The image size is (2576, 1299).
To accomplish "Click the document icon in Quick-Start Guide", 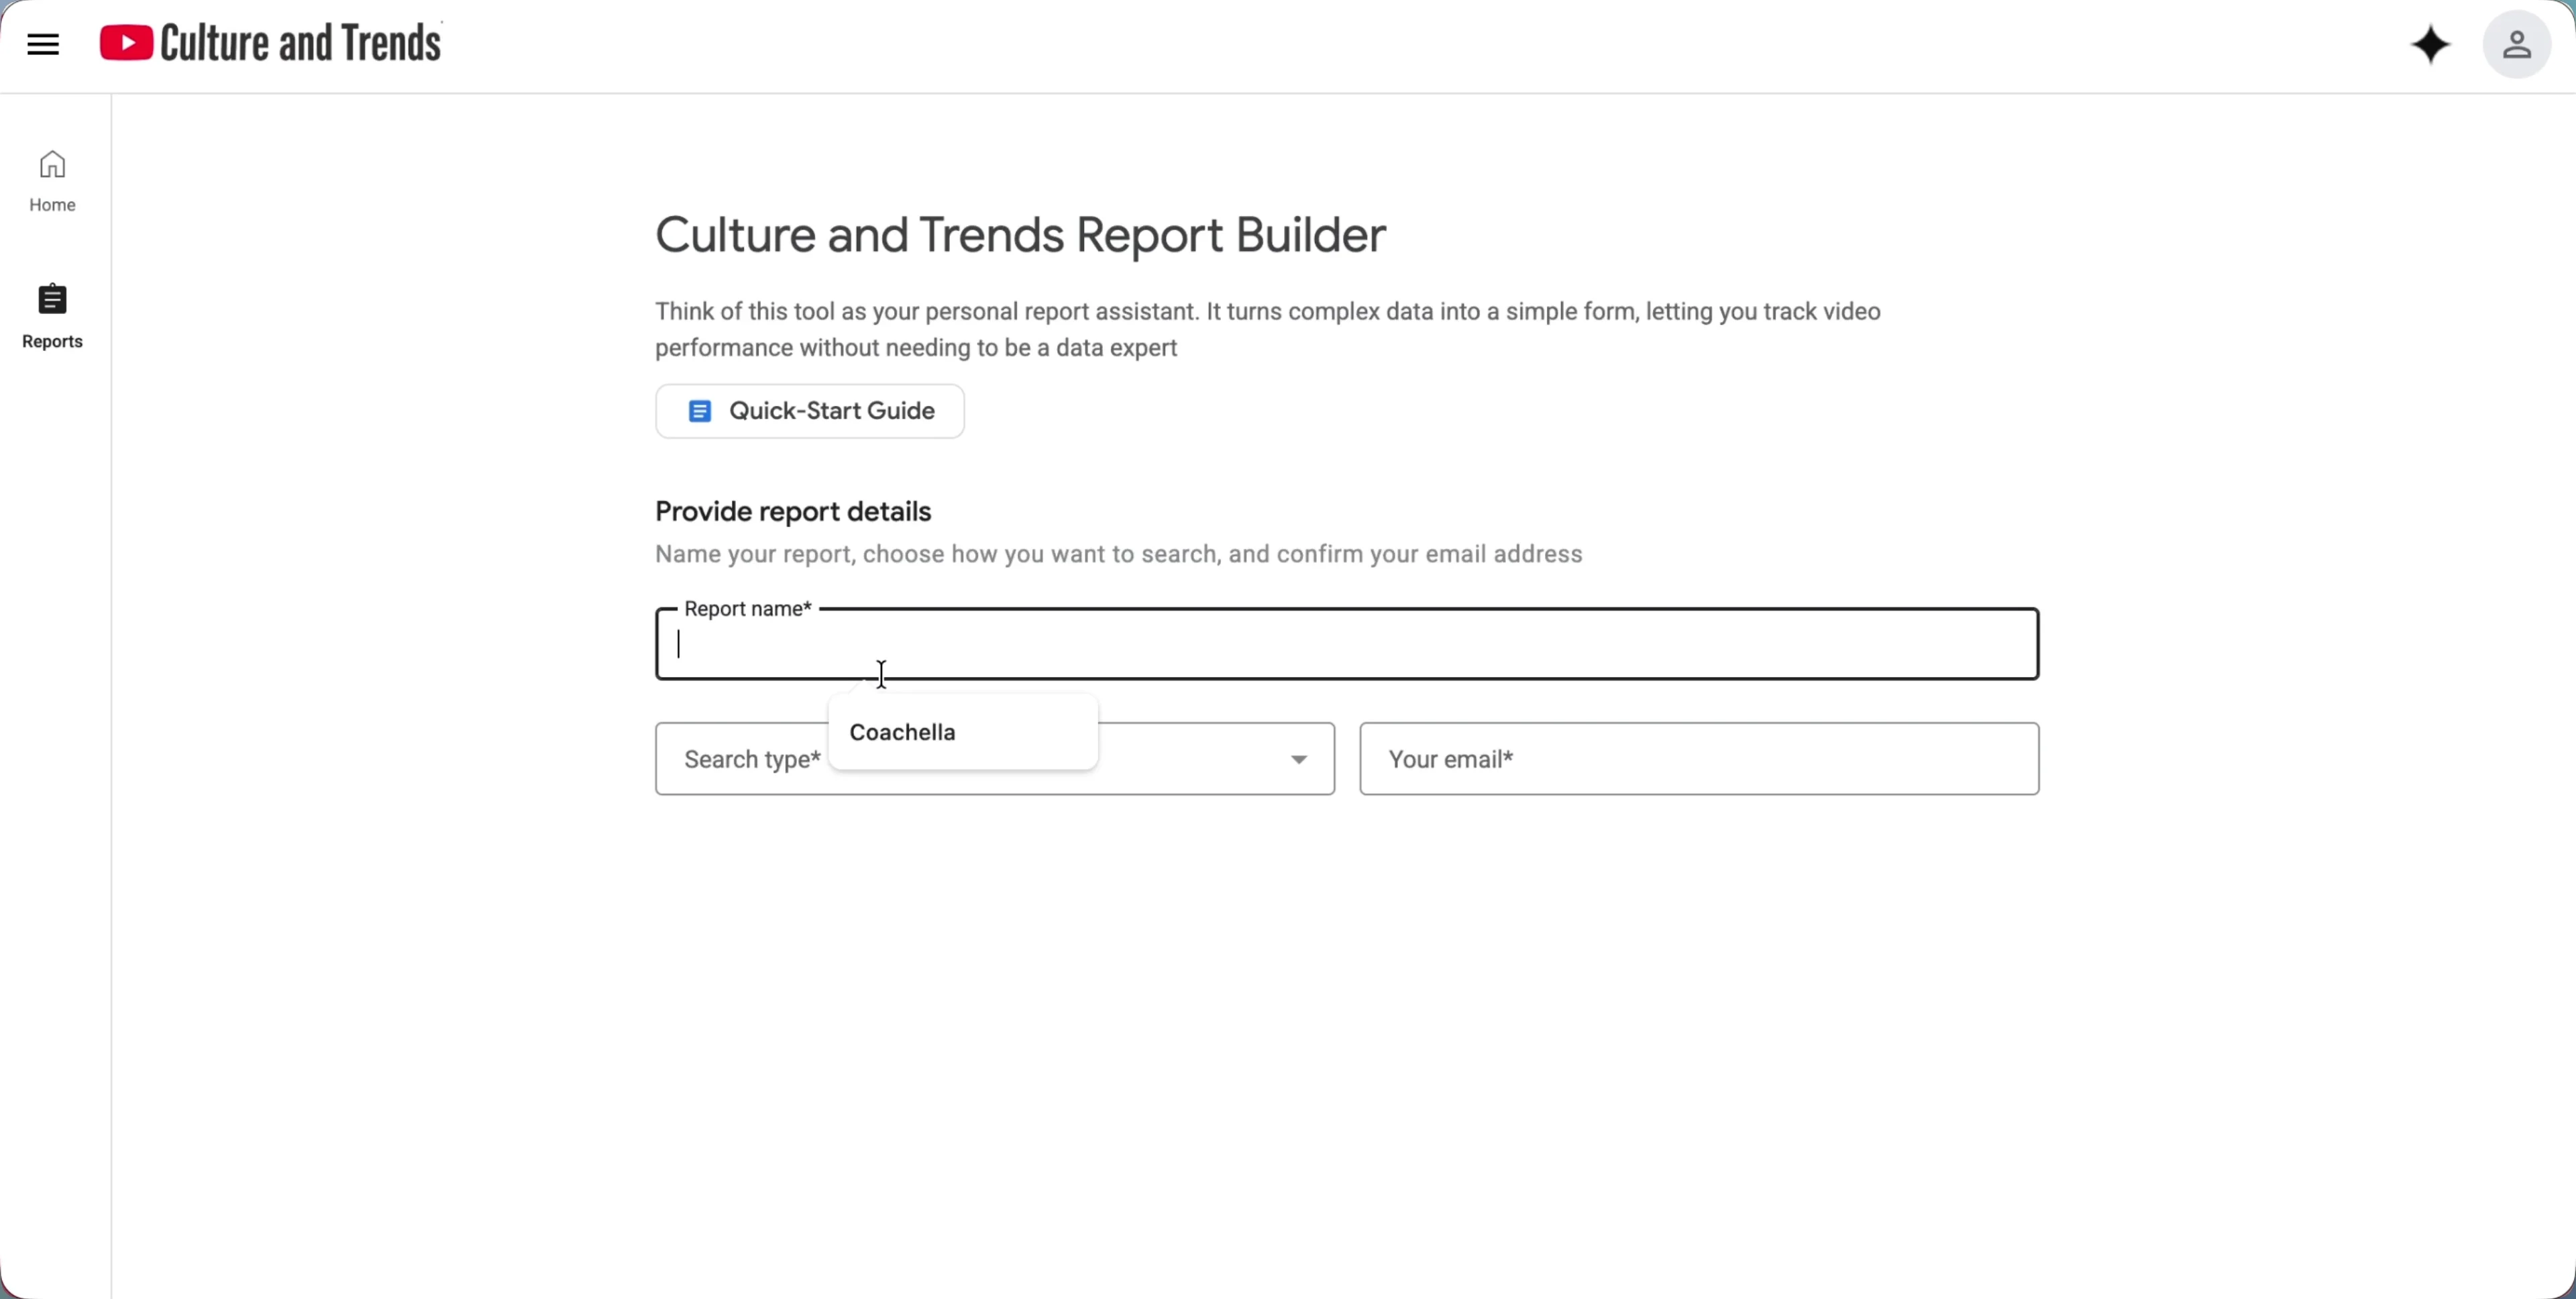I will (700, 411).
